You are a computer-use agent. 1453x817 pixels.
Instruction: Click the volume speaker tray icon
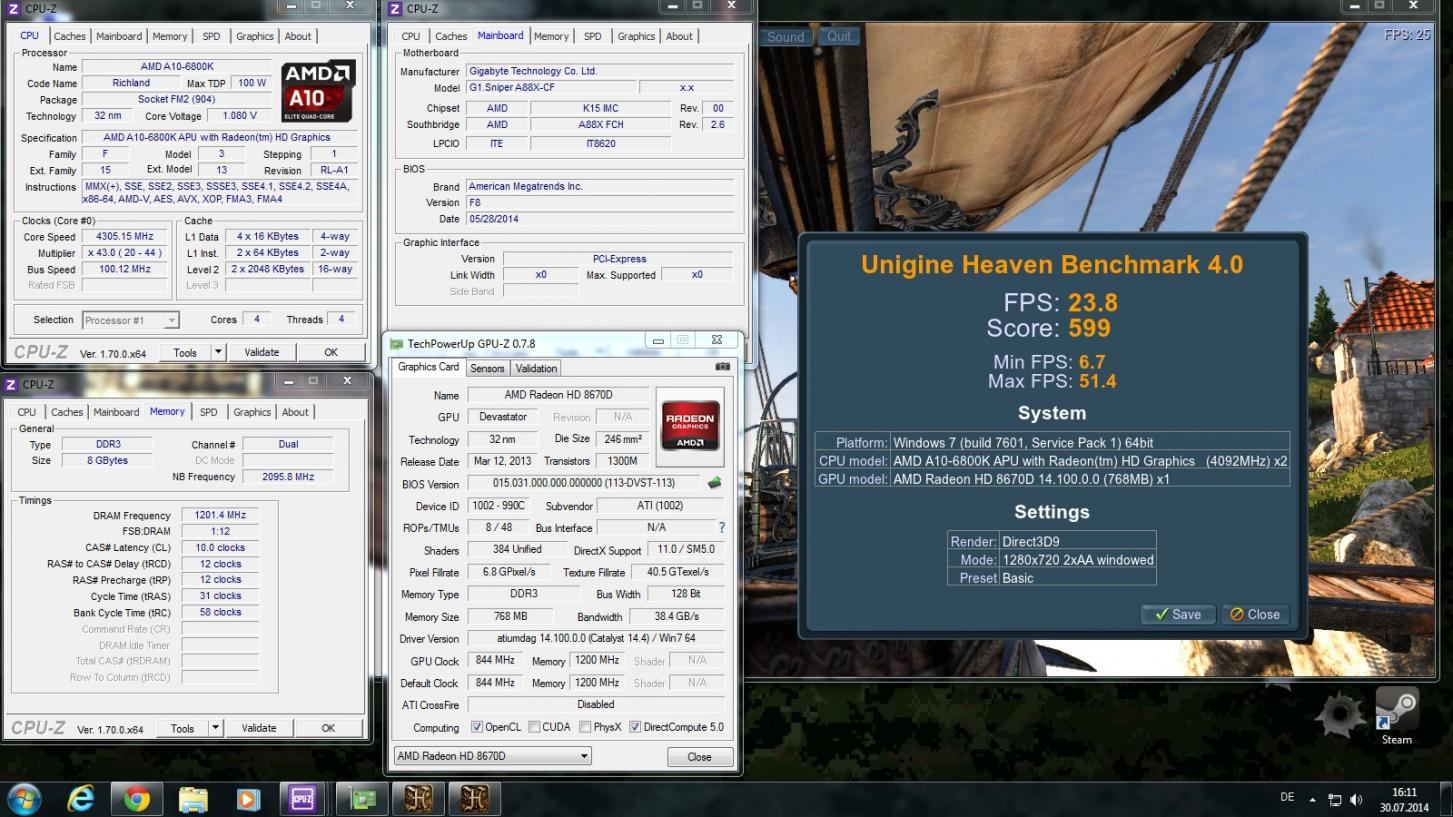pos(1356,799)
